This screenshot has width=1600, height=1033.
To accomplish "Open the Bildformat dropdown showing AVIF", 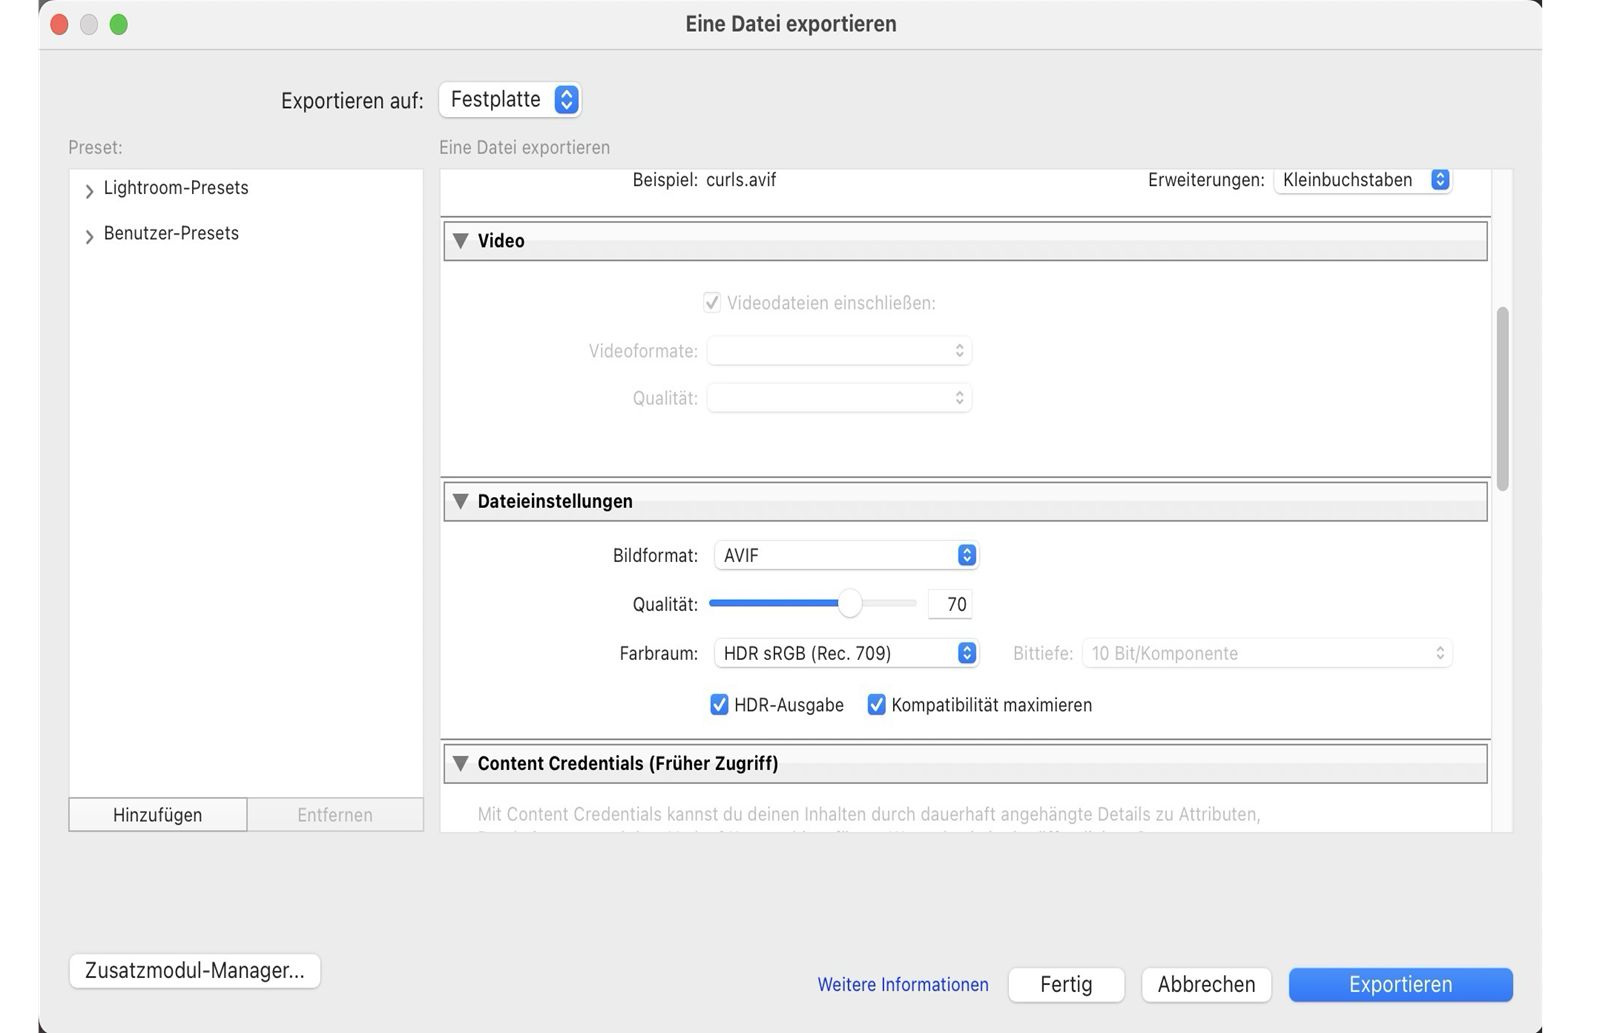I will coord(845,555).
